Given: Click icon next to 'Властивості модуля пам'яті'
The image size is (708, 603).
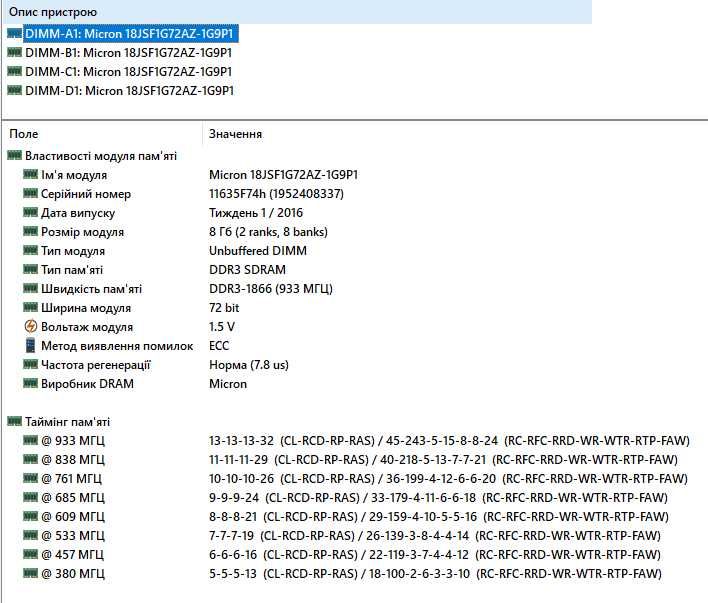Looking at the screenshot, I should tap(14, 155).
